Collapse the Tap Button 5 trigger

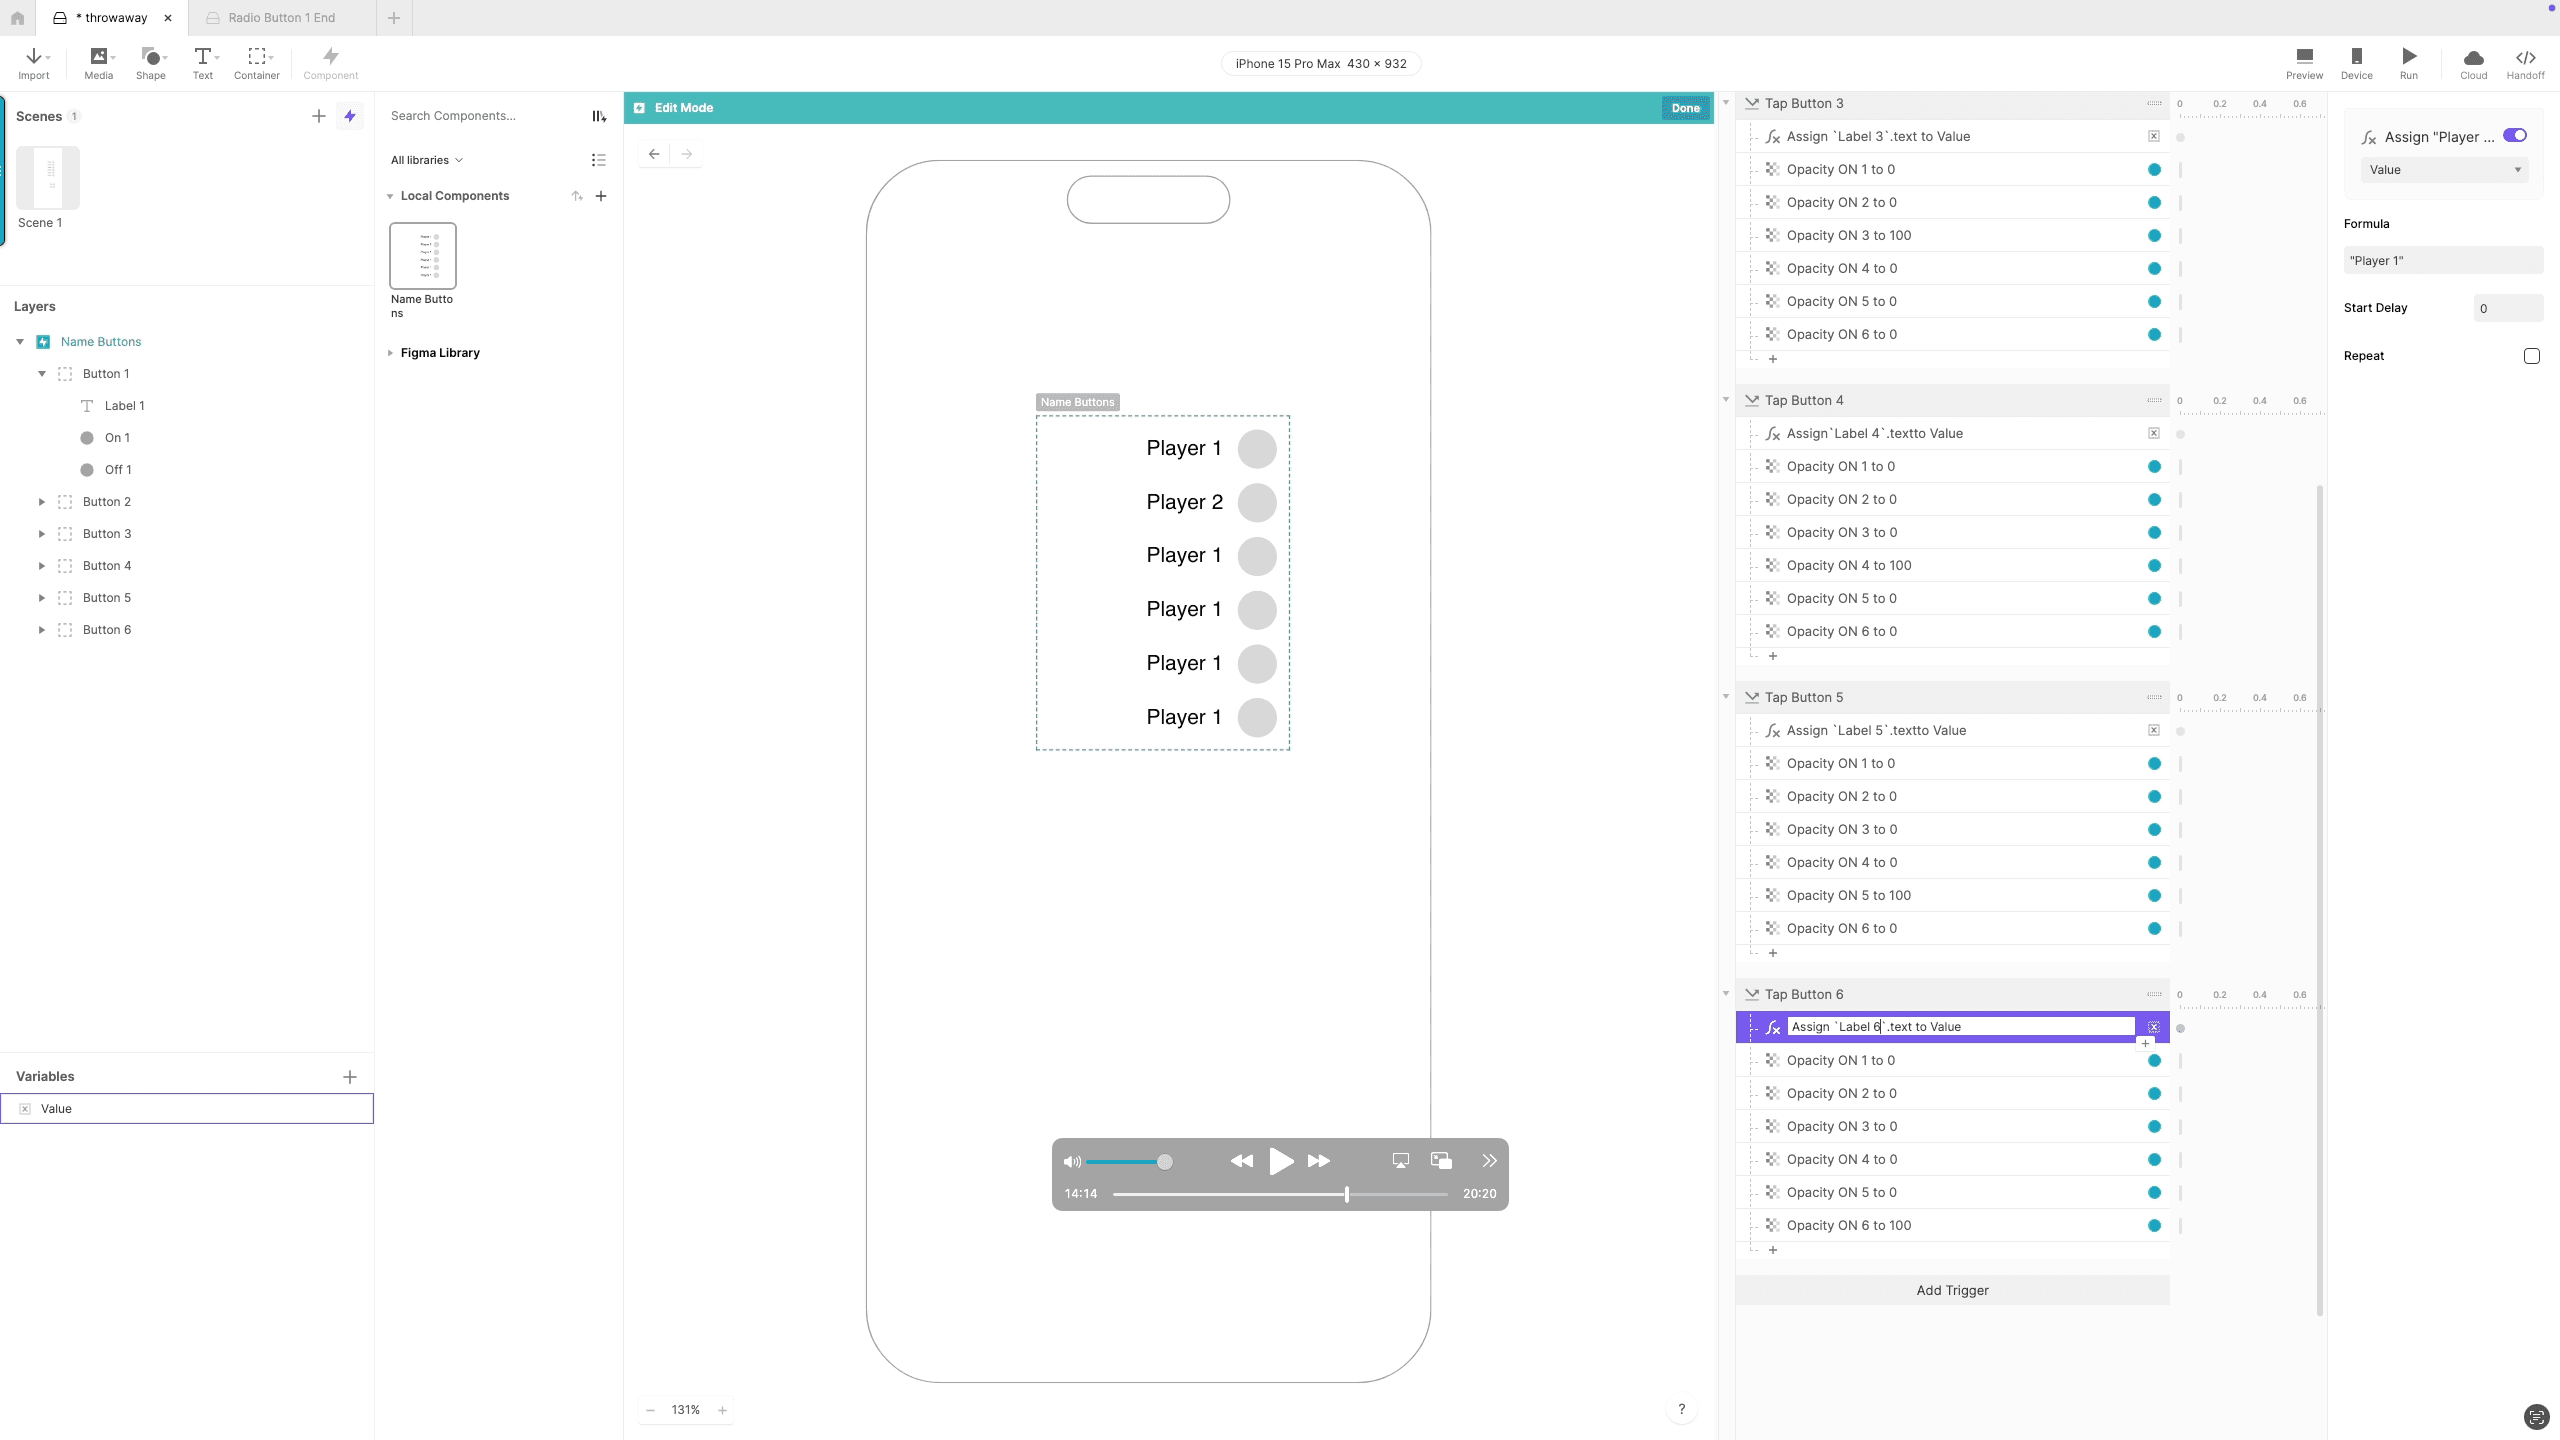pos(1726,696)
